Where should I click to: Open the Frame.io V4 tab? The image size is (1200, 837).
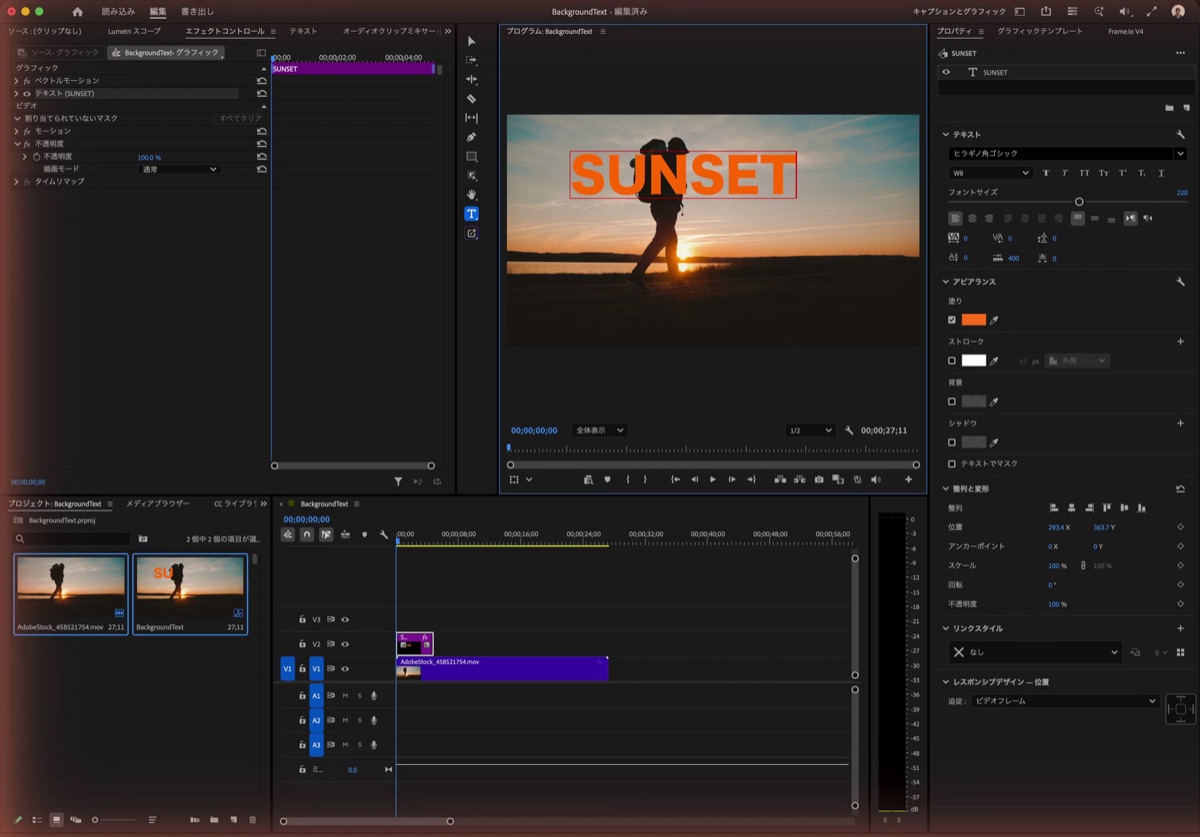coord(1125,31)
